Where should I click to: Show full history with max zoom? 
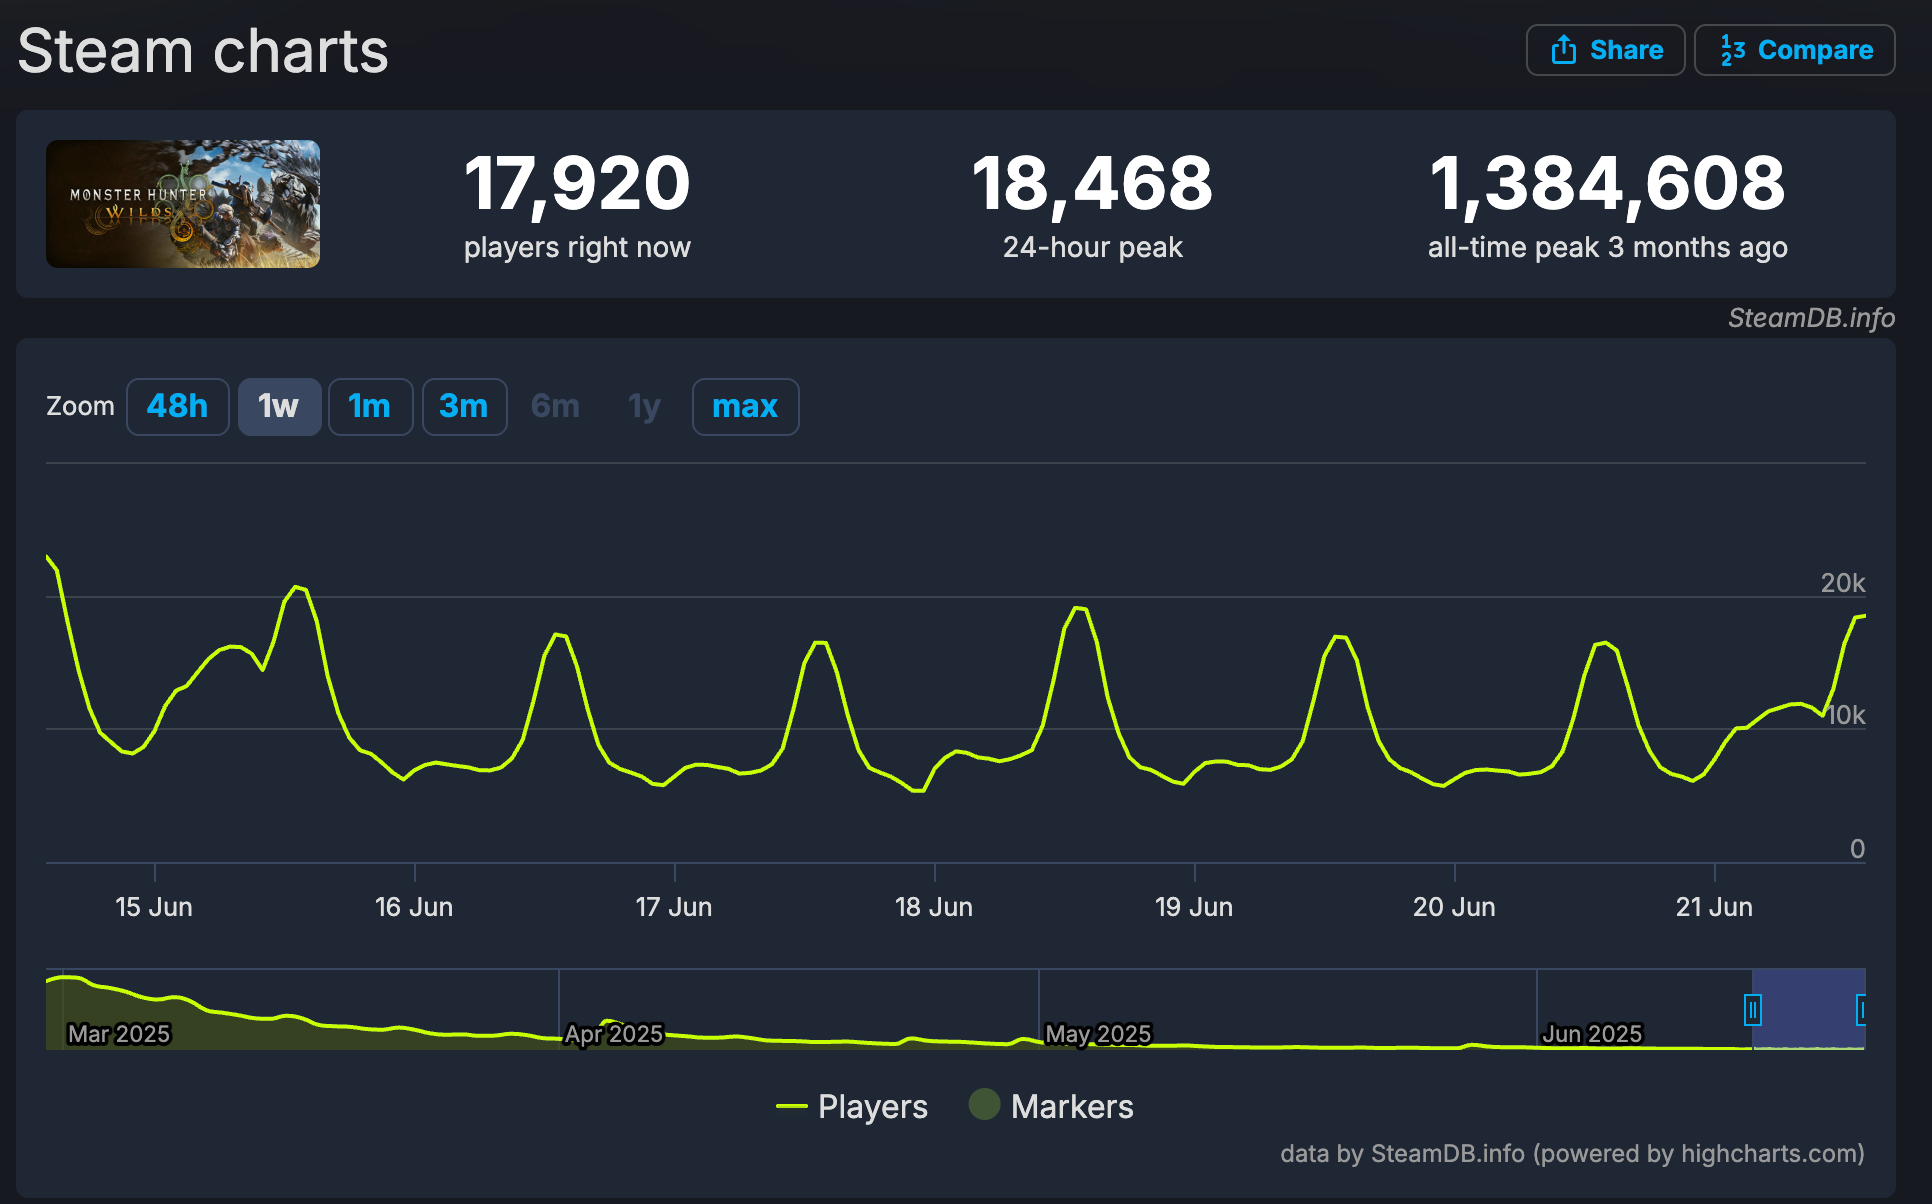[745, 407]
